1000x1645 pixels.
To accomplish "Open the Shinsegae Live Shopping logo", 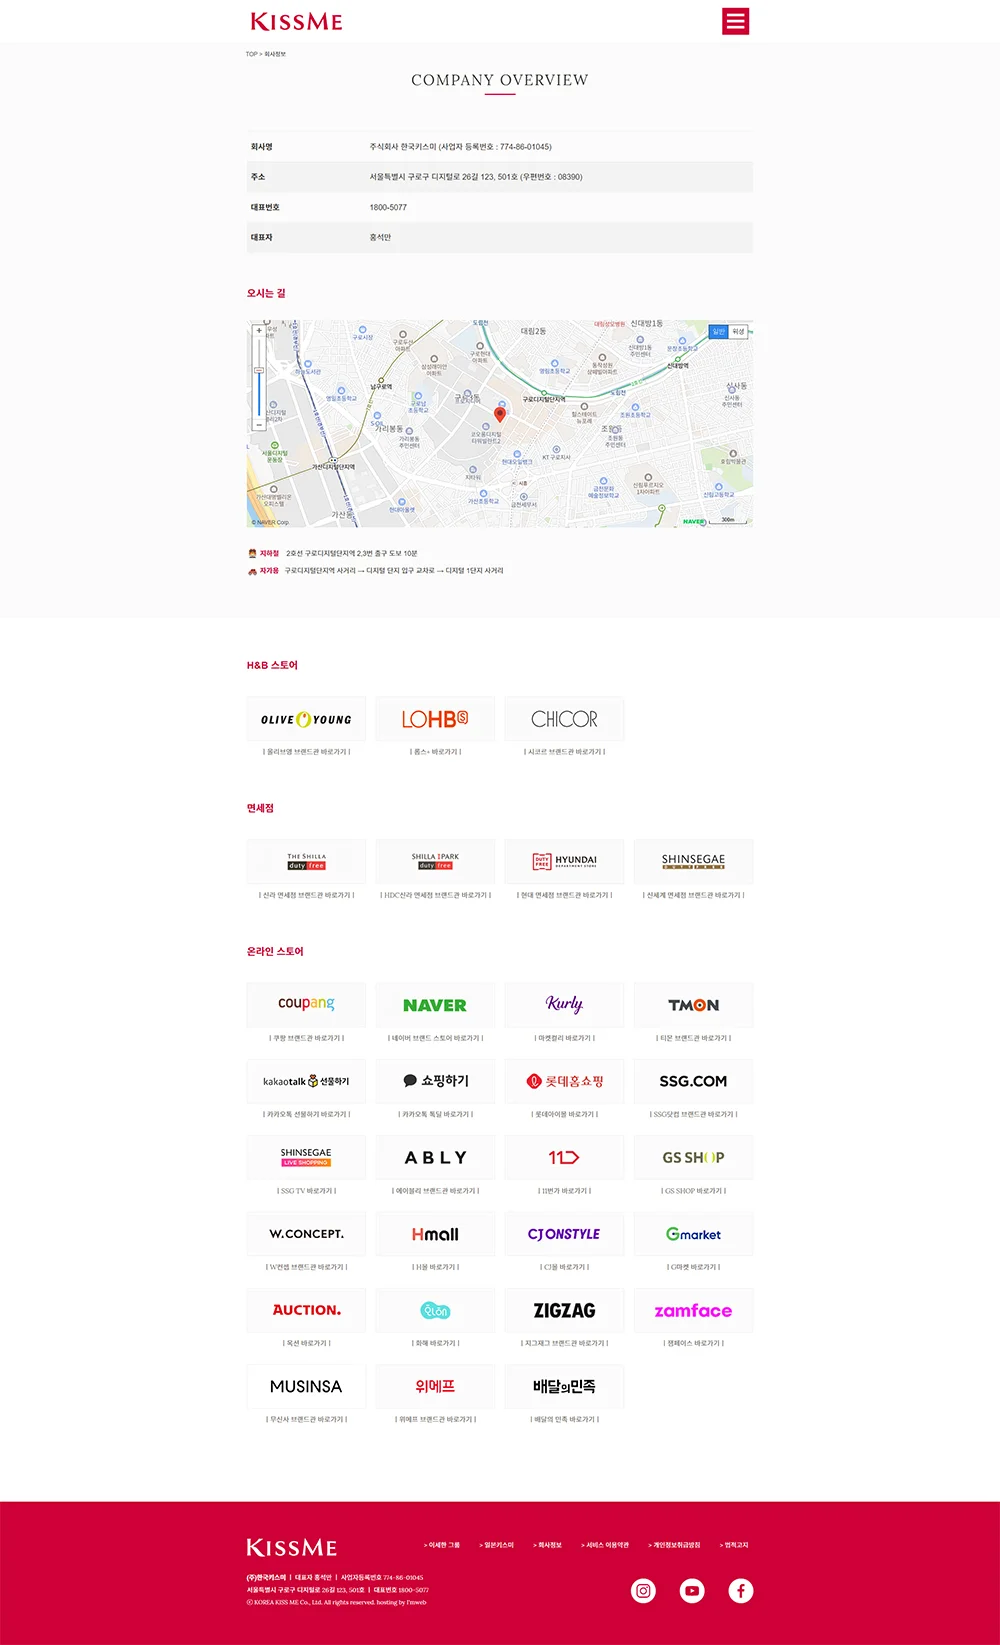I will click(306, 1157).
